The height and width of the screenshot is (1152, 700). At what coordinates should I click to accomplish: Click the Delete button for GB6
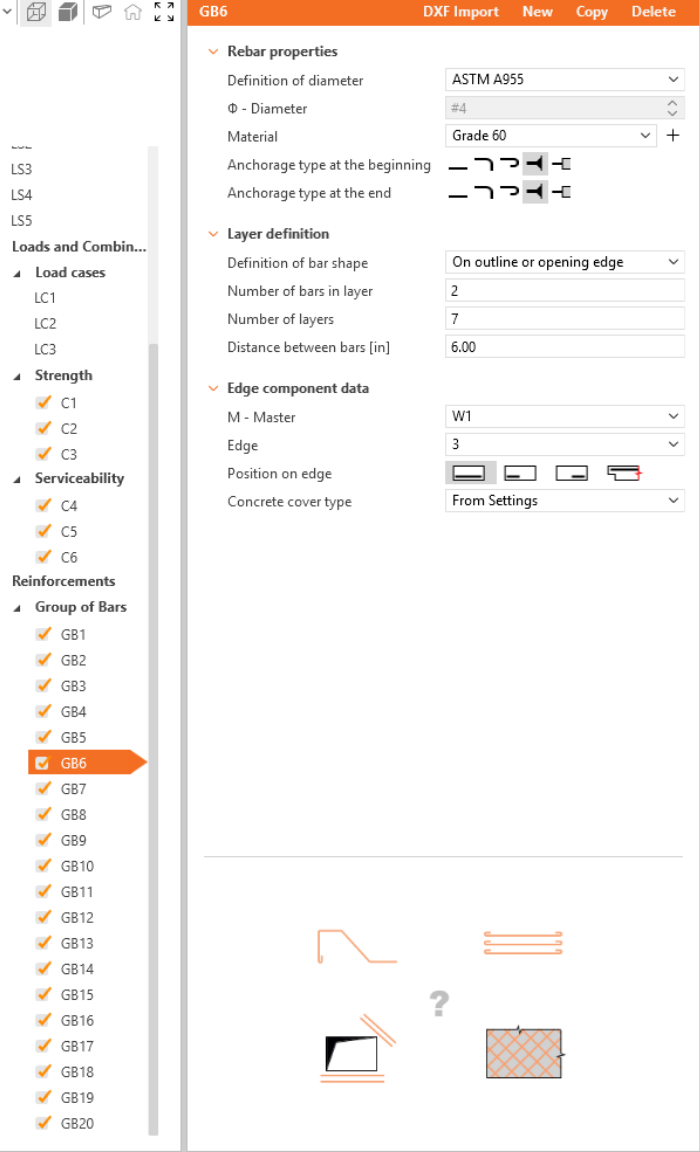pyautogui.click(x=653, y=12)
